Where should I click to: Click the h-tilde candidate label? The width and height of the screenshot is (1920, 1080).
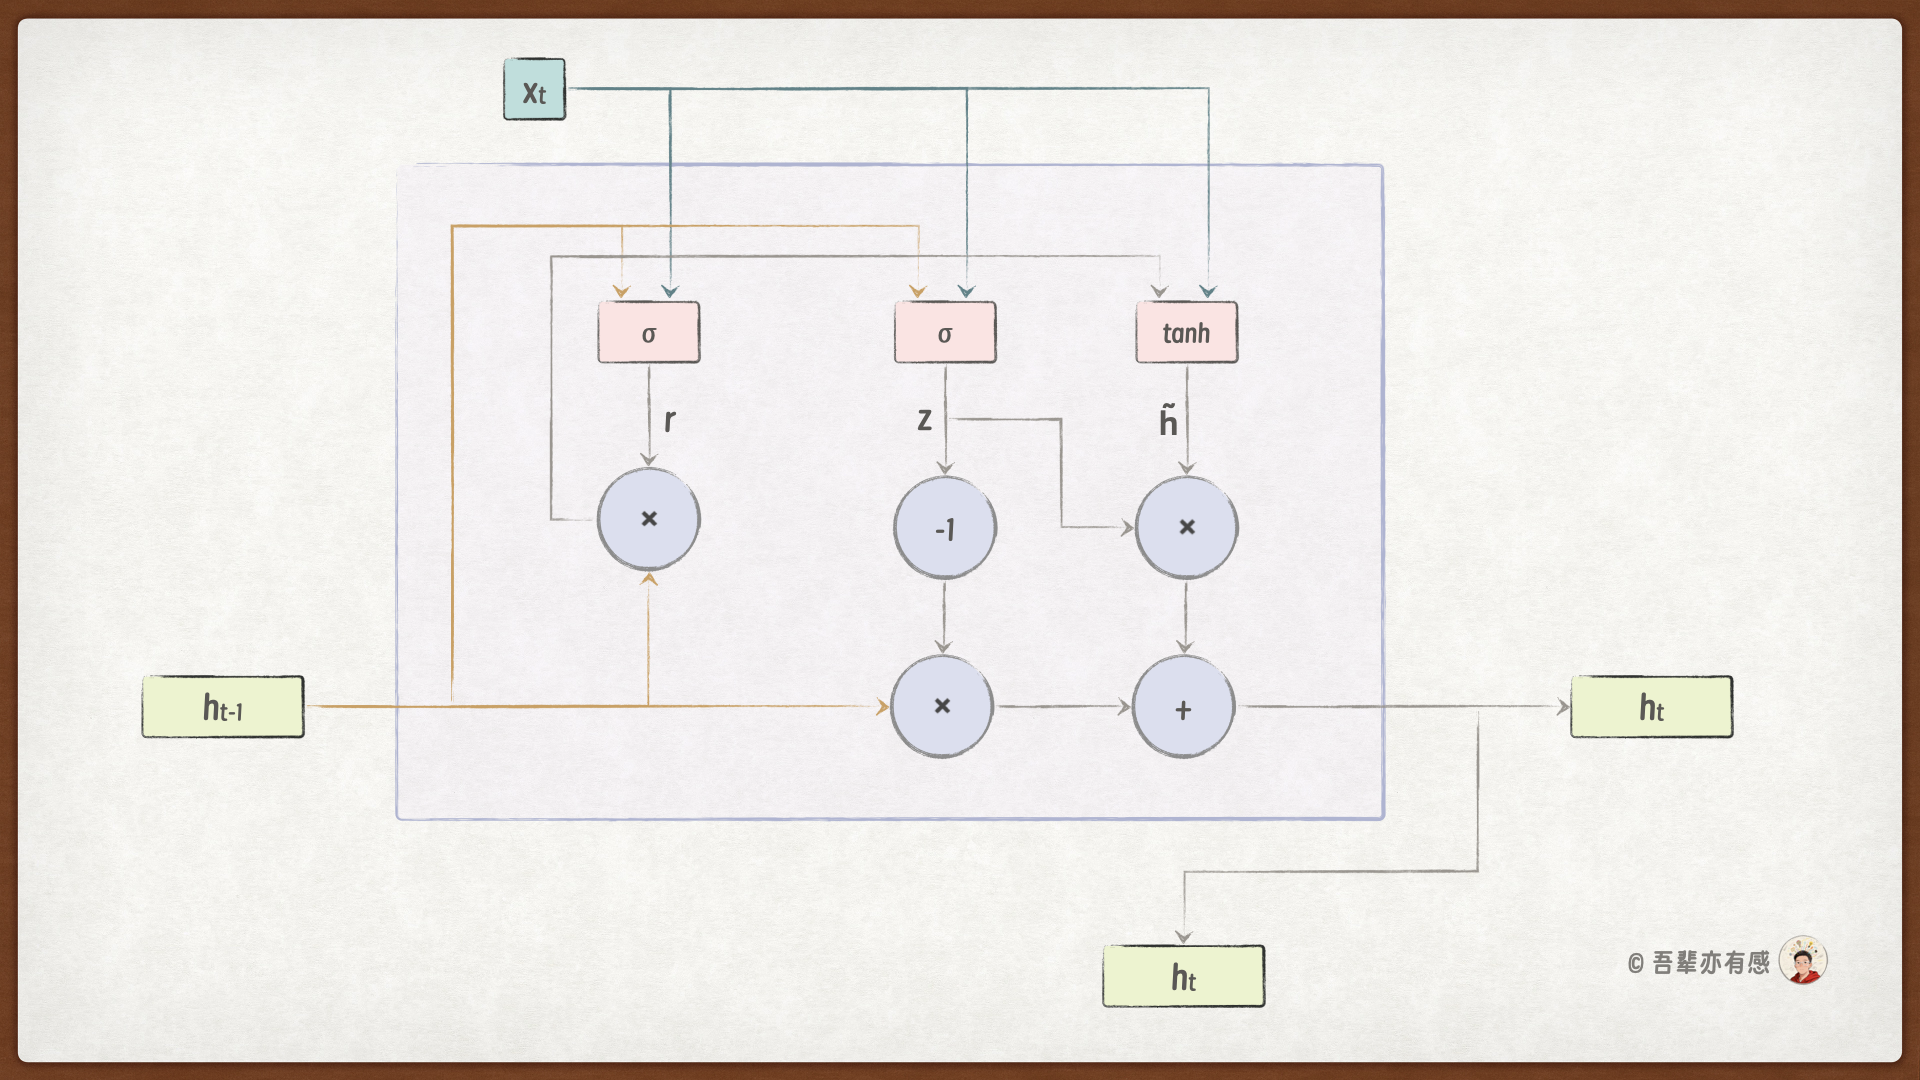pyautogui.click(x=1168, y=421)
